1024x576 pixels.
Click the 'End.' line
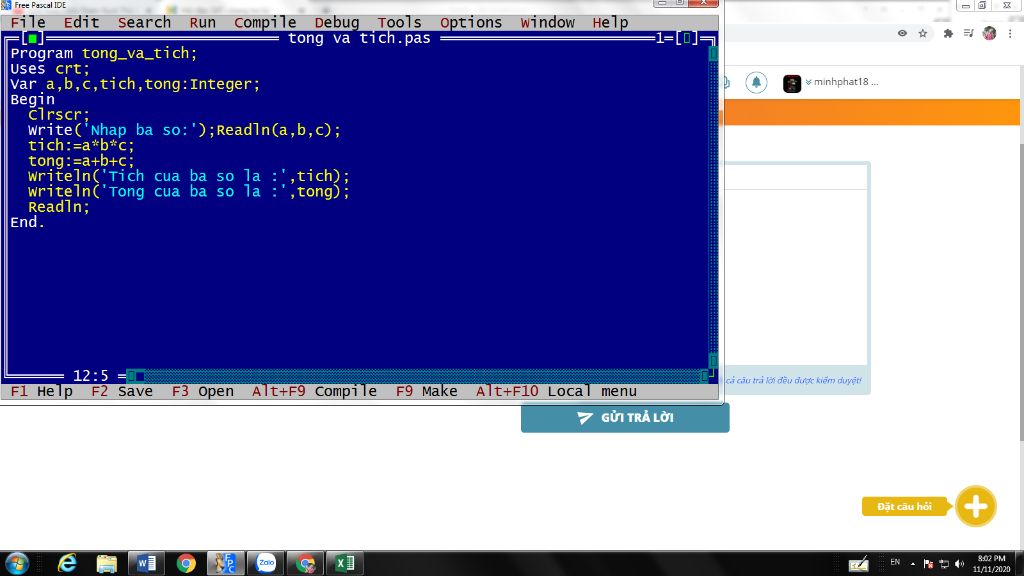coord(28,222)
